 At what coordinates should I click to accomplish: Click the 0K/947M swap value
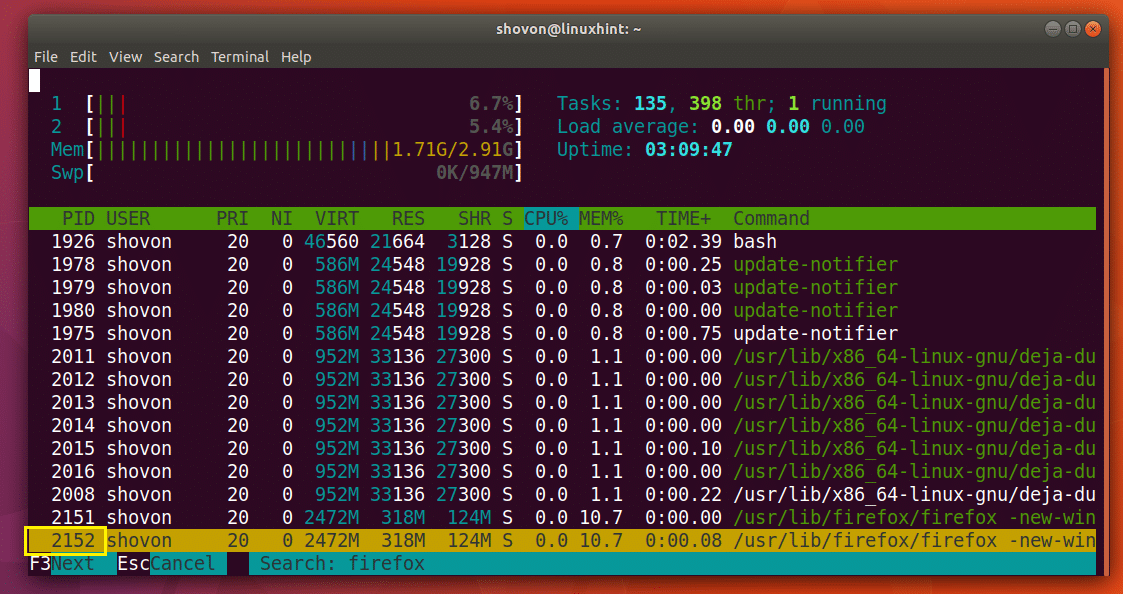point(475,173)
